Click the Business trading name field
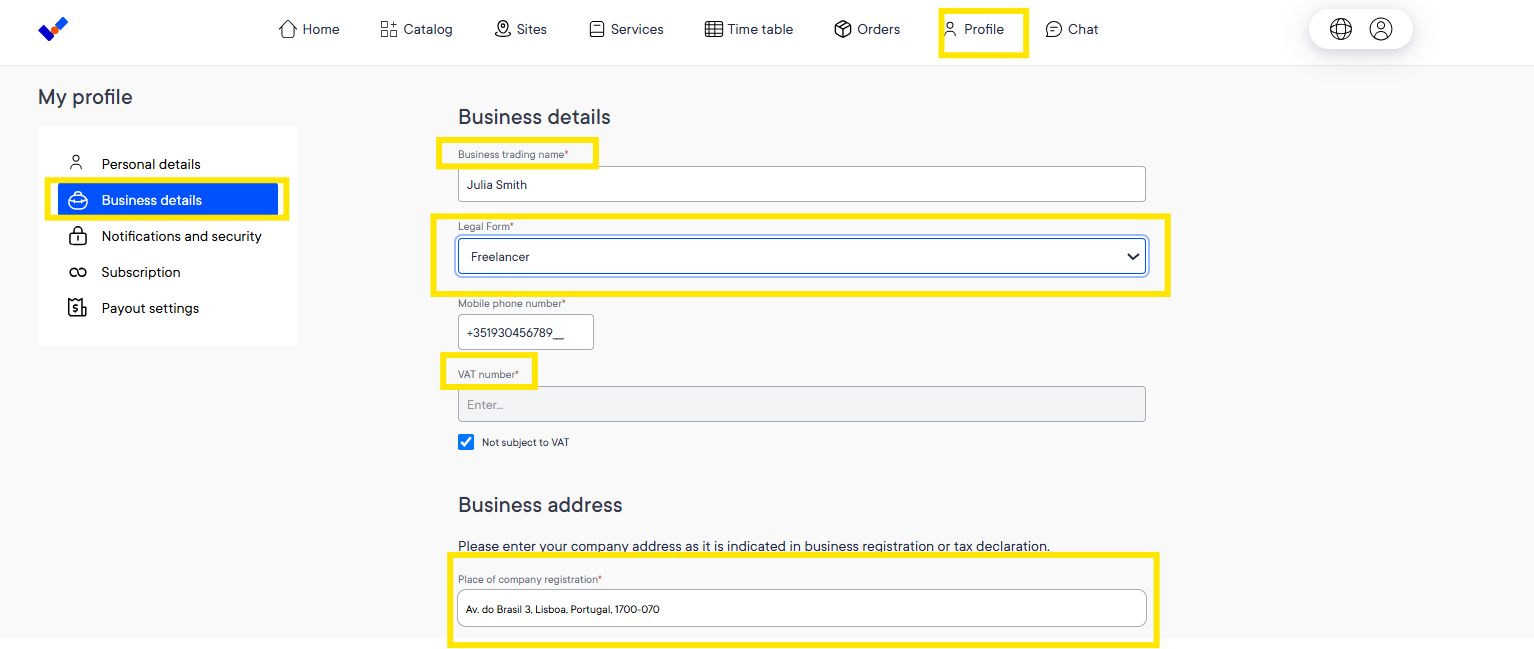Image resolution: width=1534 pixels, height=649 pixels. (x=802, y=184)
